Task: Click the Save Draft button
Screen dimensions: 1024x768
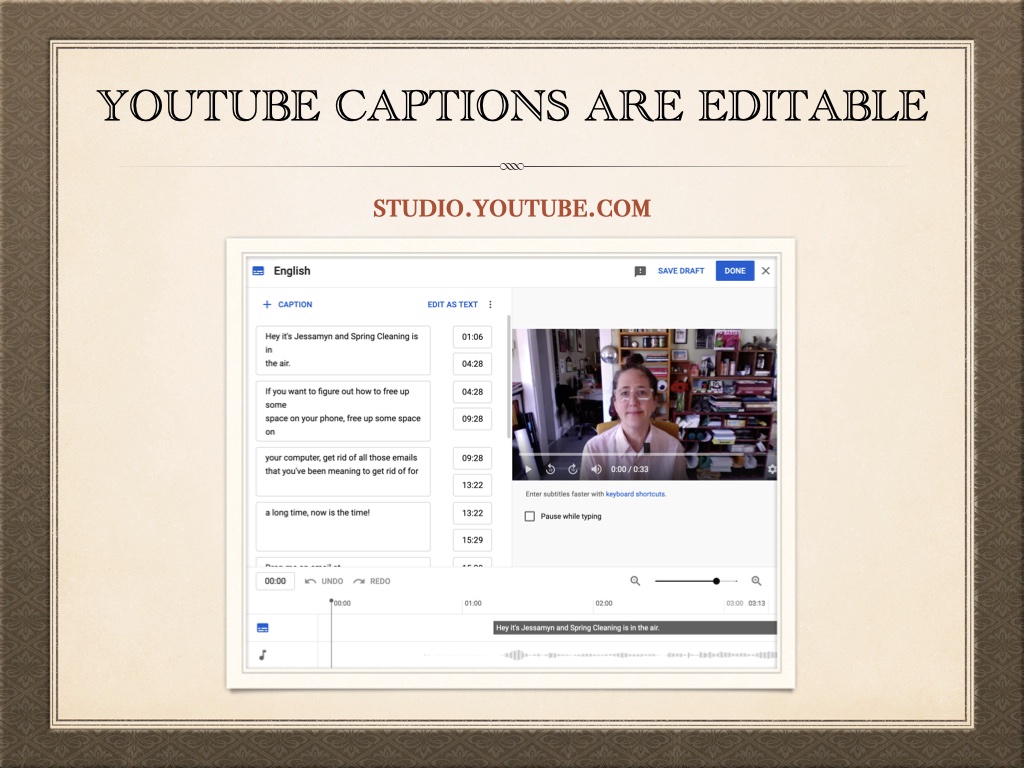Action: (680, 271)
